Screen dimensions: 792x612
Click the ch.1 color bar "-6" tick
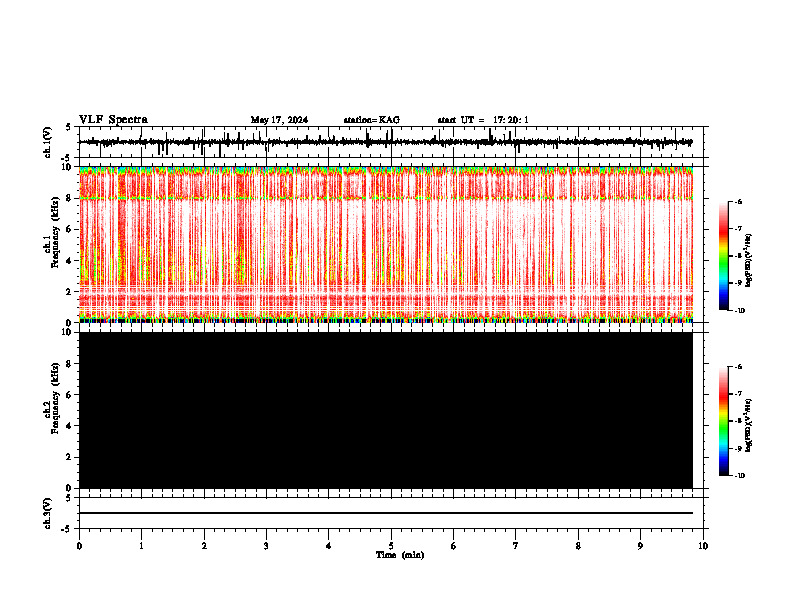coord(739,202)
